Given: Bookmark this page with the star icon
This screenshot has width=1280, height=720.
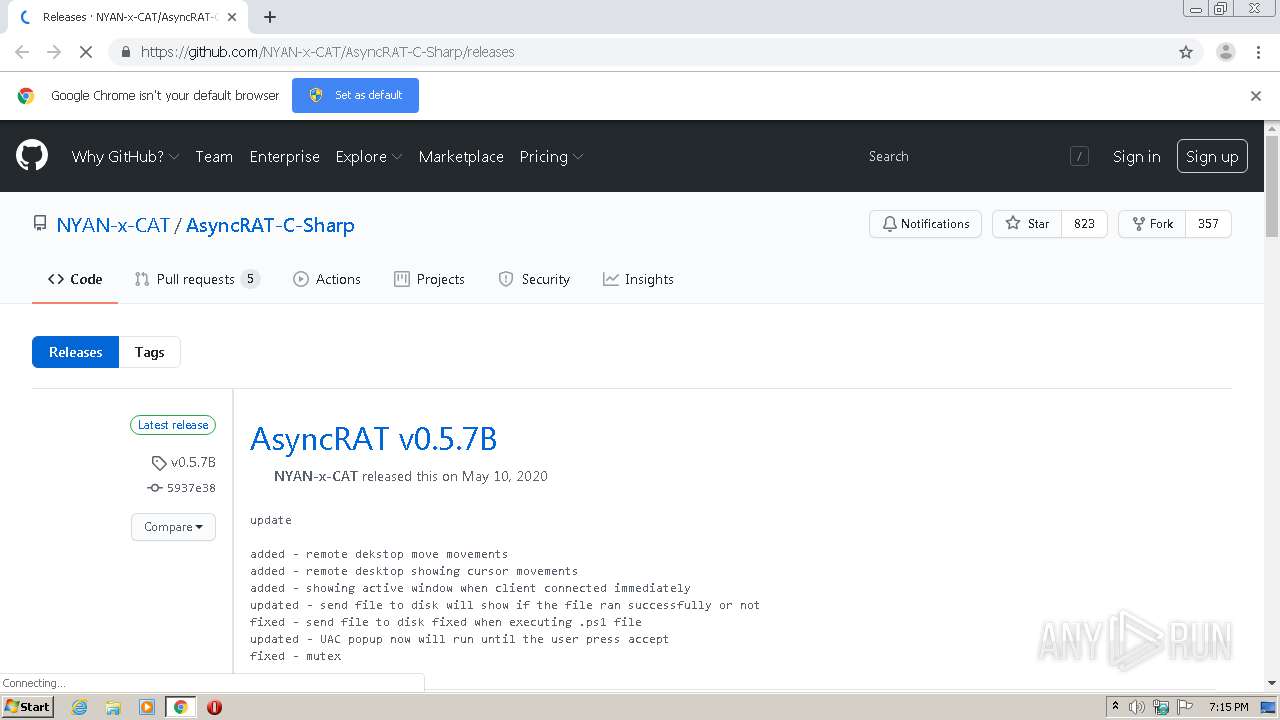Looking at the screenshot, I should click(x=1186, y=52).
